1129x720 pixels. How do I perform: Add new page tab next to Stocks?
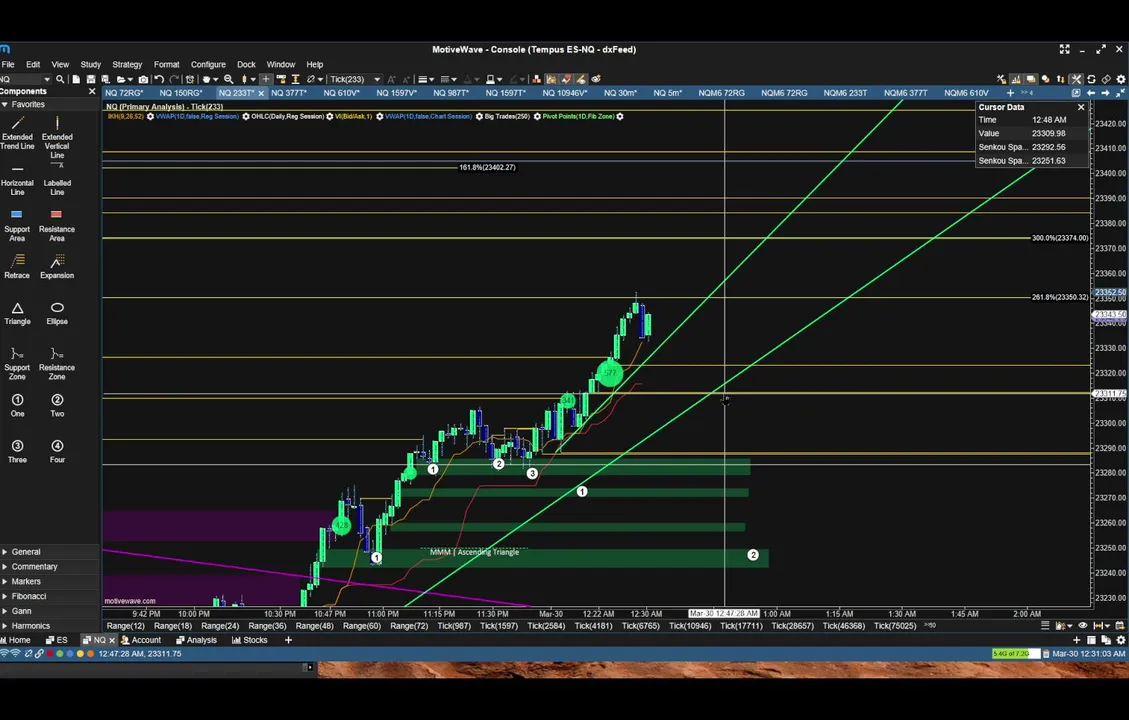tap(288, 640)
